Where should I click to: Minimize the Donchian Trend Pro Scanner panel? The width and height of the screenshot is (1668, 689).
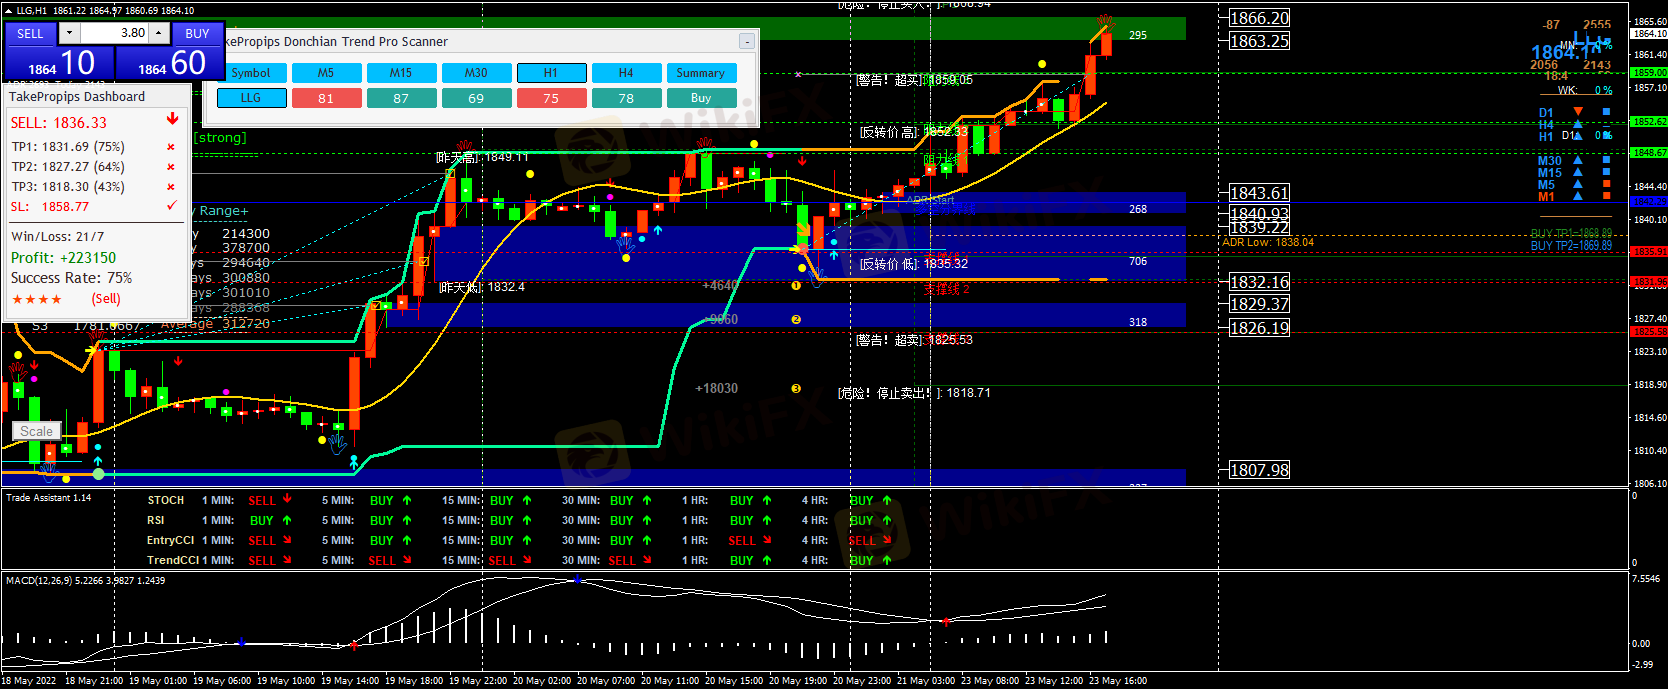746,41
